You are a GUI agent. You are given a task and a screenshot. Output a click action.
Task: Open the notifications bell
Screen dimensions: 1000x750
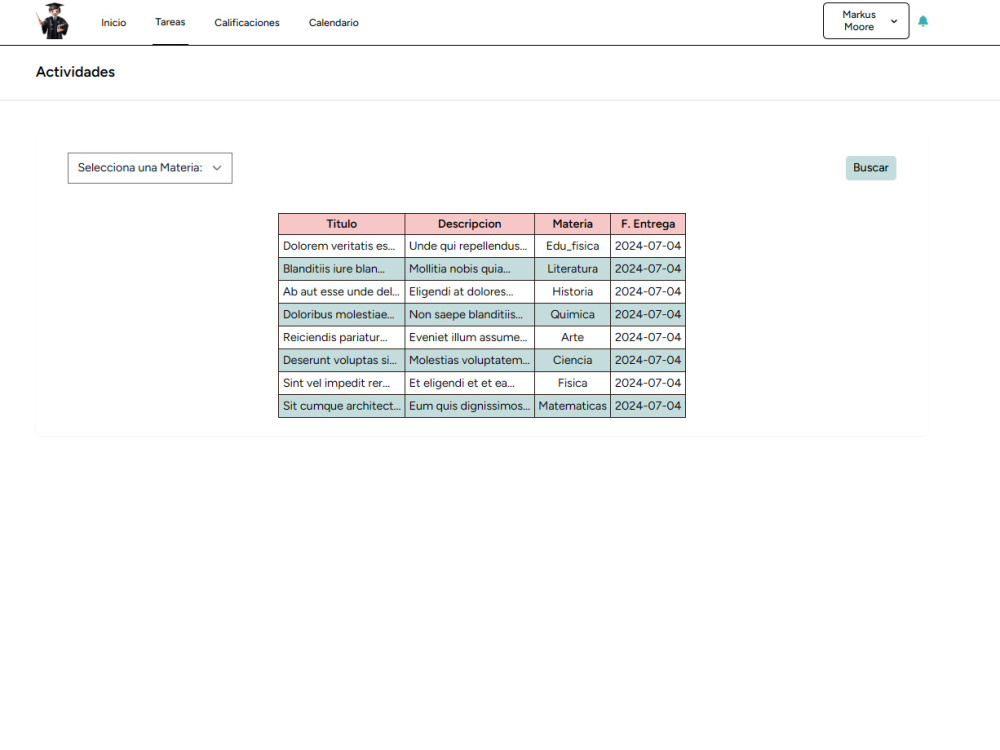(x=923, y=21)
